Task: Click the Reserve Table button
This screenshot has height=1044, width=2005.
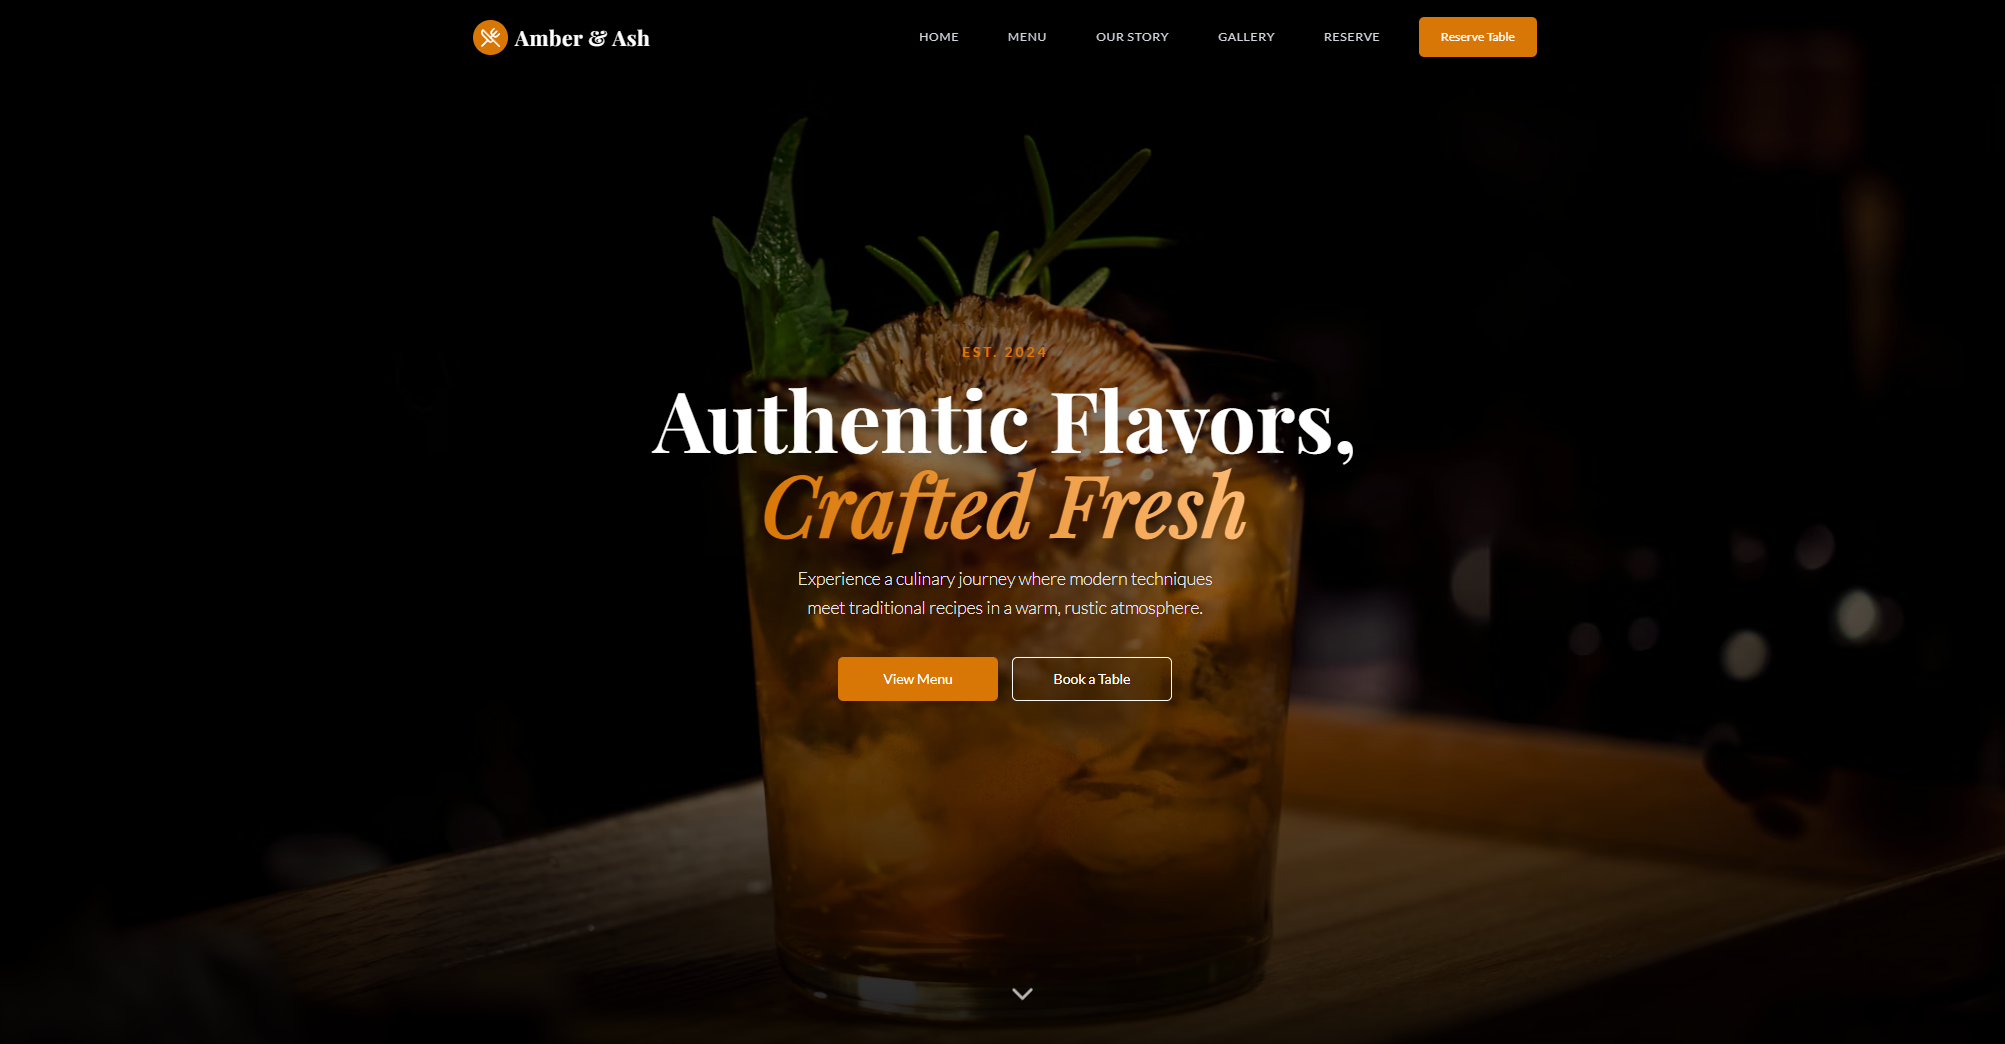Action: 1477,37
